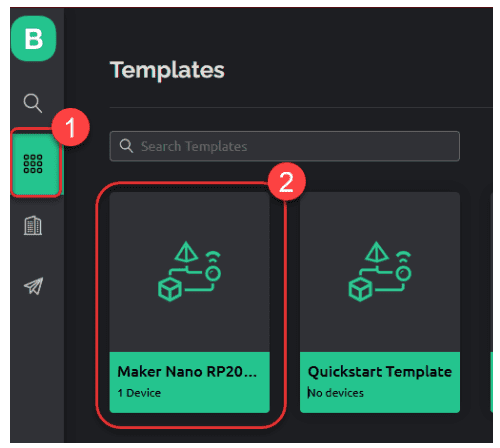
Task: Open search from the sidebar magnifier
Action: (33, 103)
